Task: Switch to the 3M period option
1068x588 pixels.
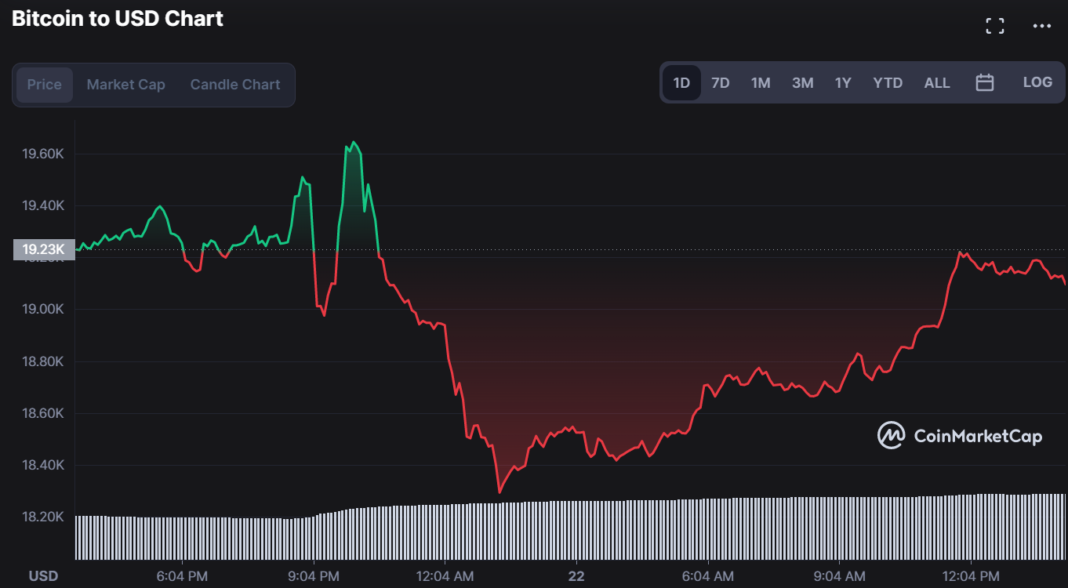Action: (x=802, y=82)
